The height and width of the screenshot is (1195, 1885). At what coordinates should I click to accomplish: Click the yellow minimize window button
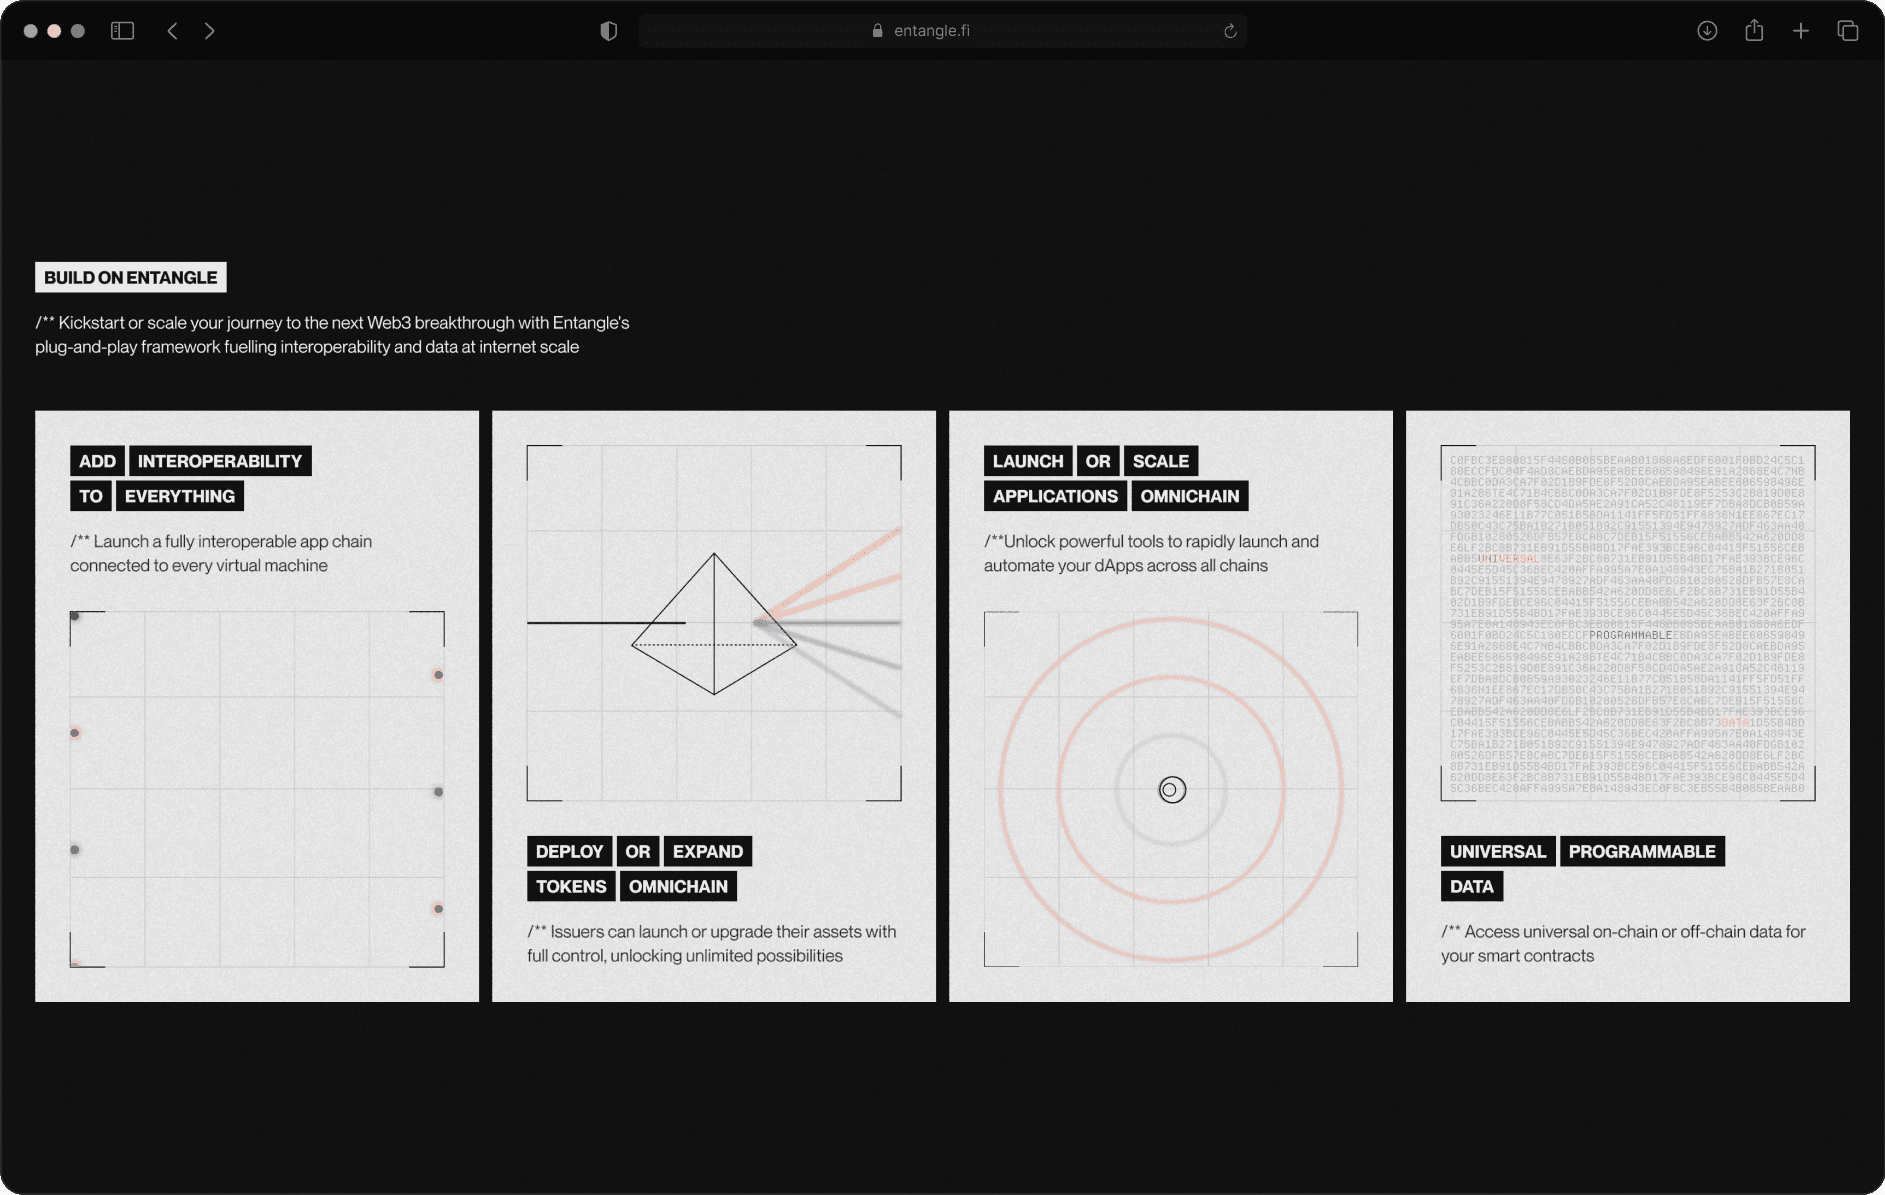54,31
